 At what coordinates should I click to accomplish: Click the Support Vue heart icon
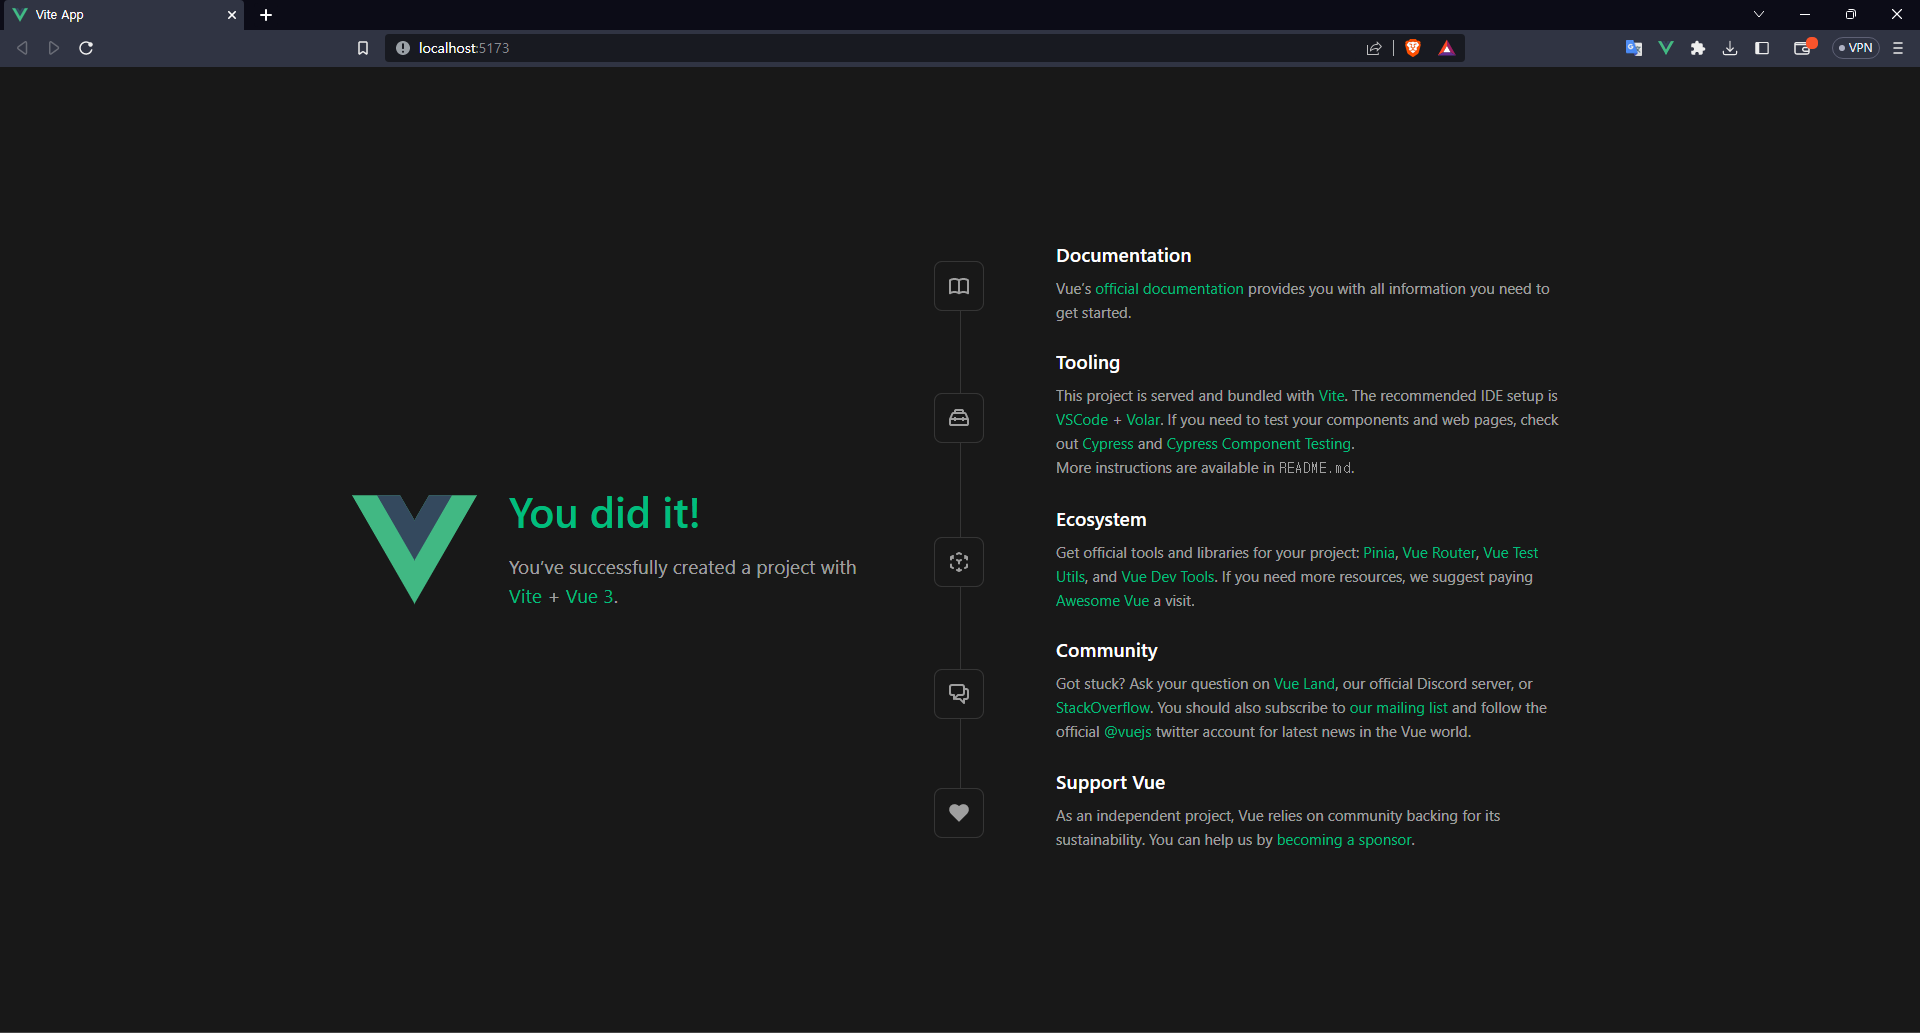click(958, 813)
